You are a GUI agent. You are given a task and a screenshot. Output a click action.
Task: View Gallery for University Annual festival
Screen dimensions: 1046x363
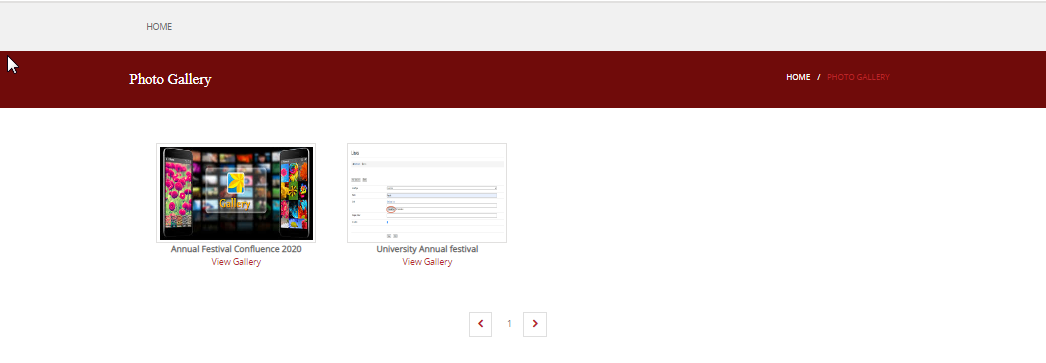pos(427,262)
